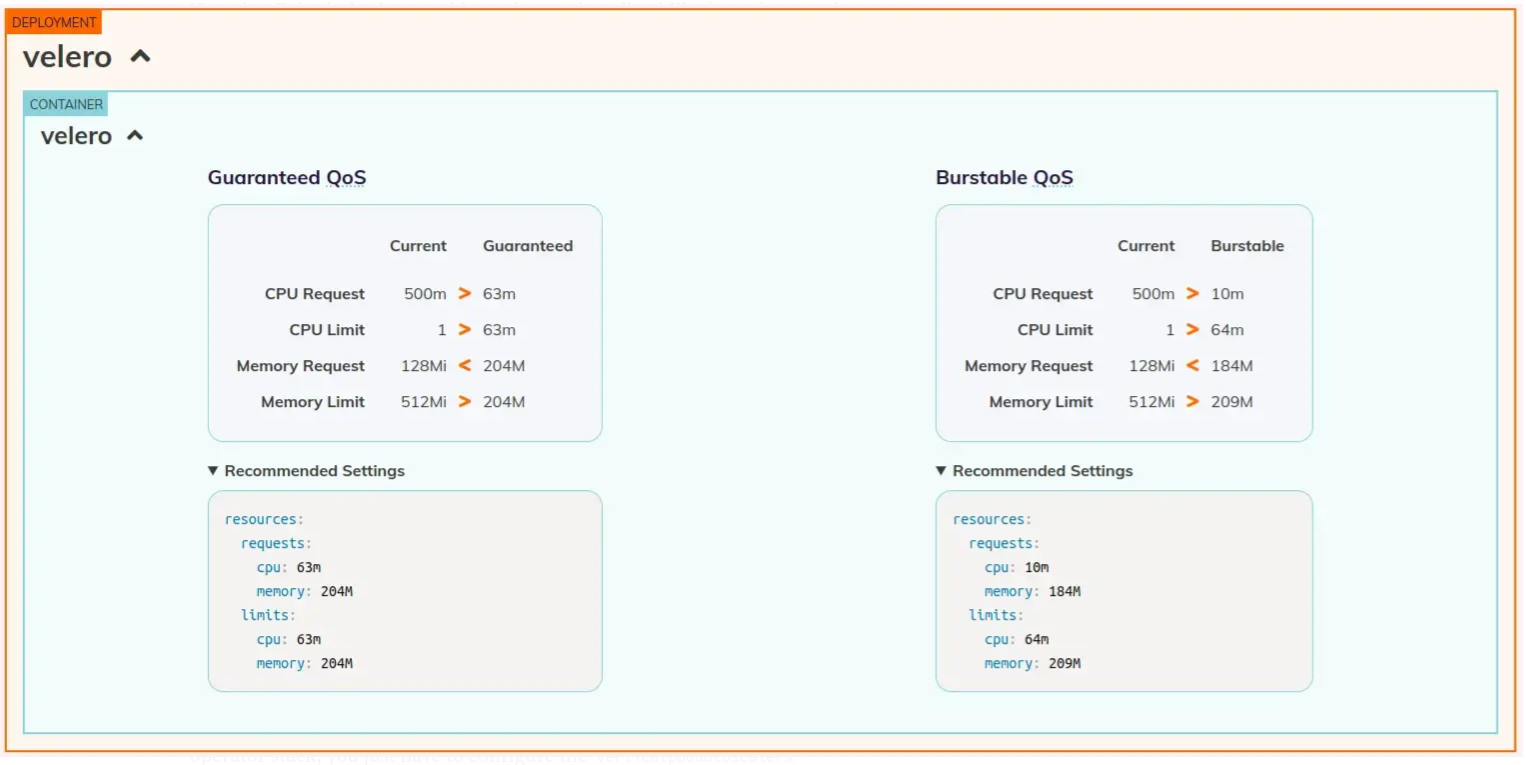Image resolution: width=1526 pixels, height=765 pixels.
Task: Click 'limits:' line in Guaranteed YAML block
Action: pos(268,615)
